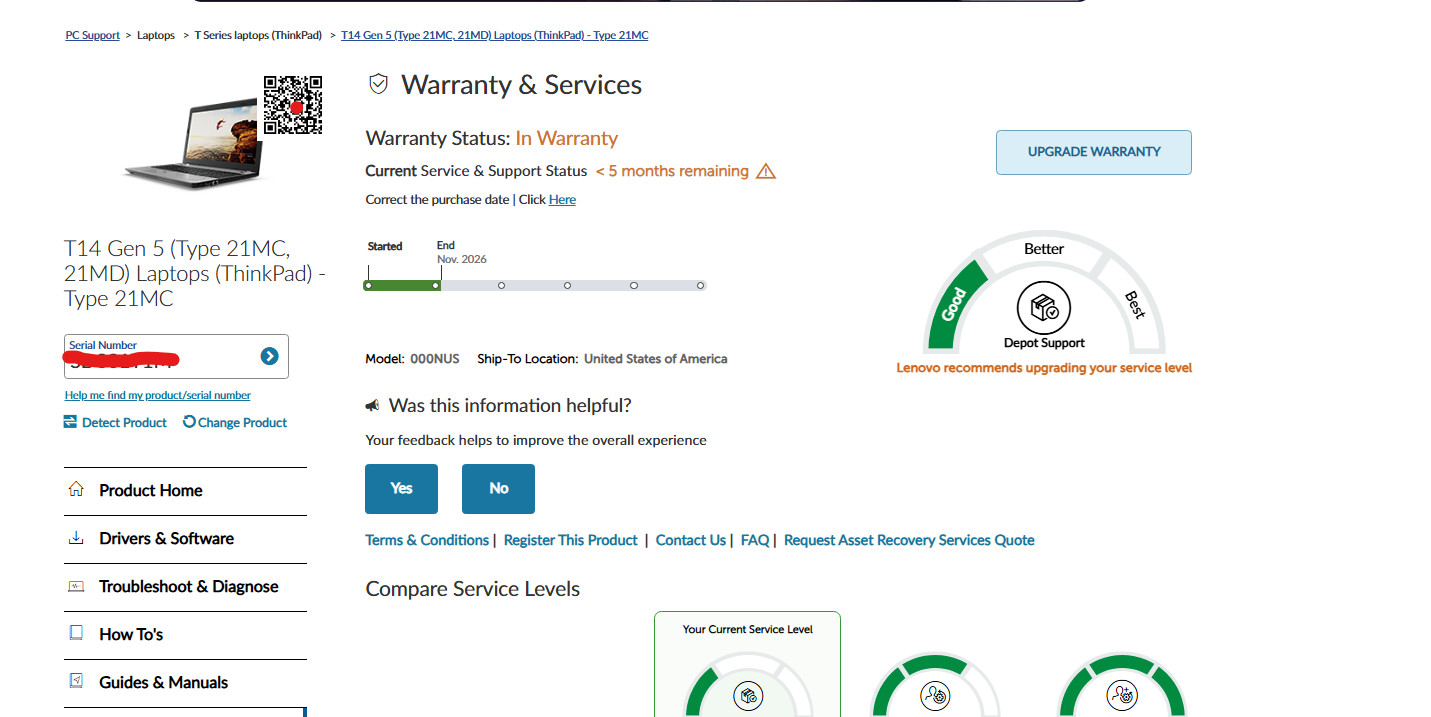Click the 'Depot Support' label in gauge

[x=1044, y=343]
